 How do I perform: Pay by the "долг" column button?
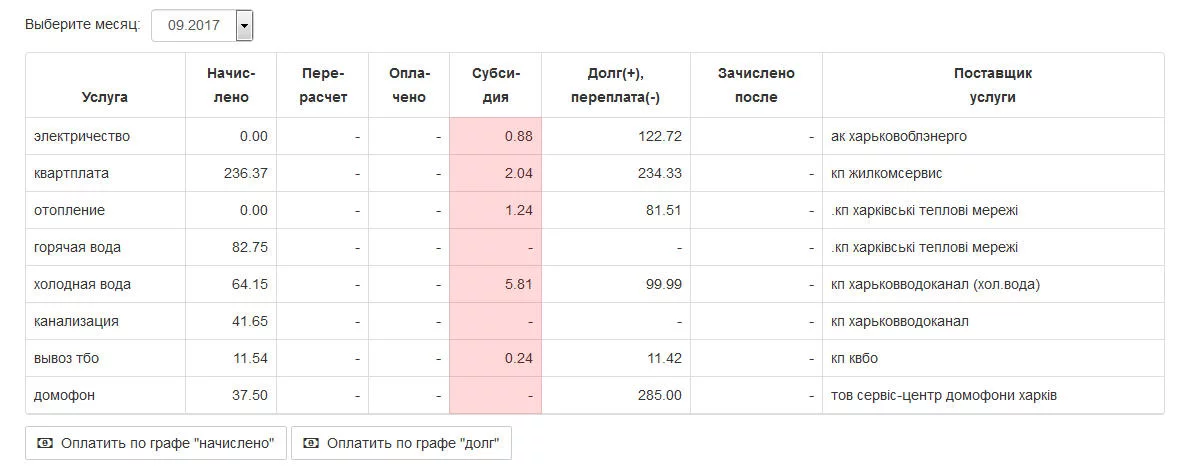pos(401,443)
